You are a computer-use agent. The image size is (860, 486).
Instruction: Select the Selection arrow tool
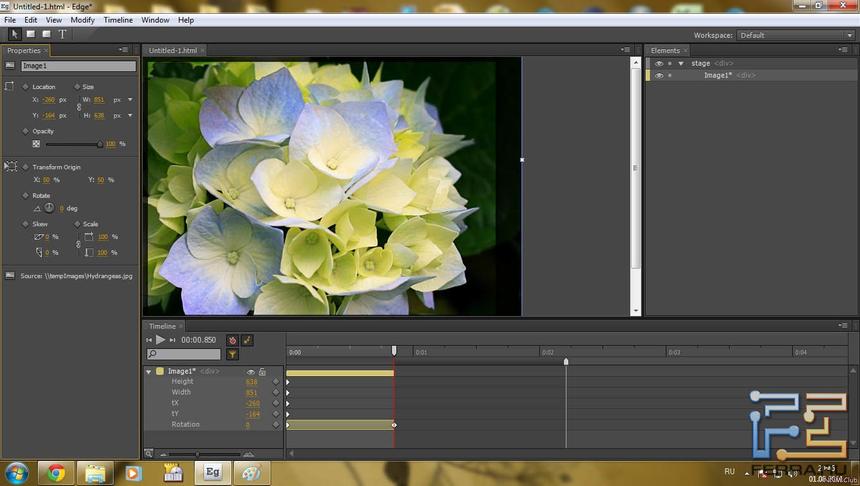click(15, 34)
